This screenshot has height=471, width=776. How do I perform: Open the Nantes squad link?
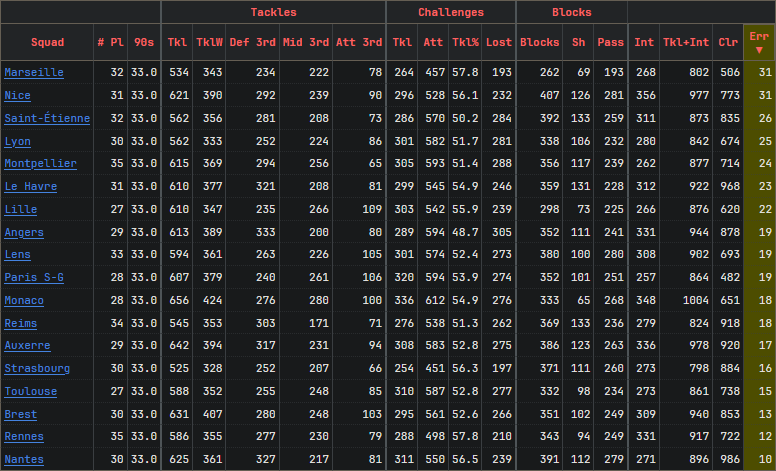pos(24,459)
